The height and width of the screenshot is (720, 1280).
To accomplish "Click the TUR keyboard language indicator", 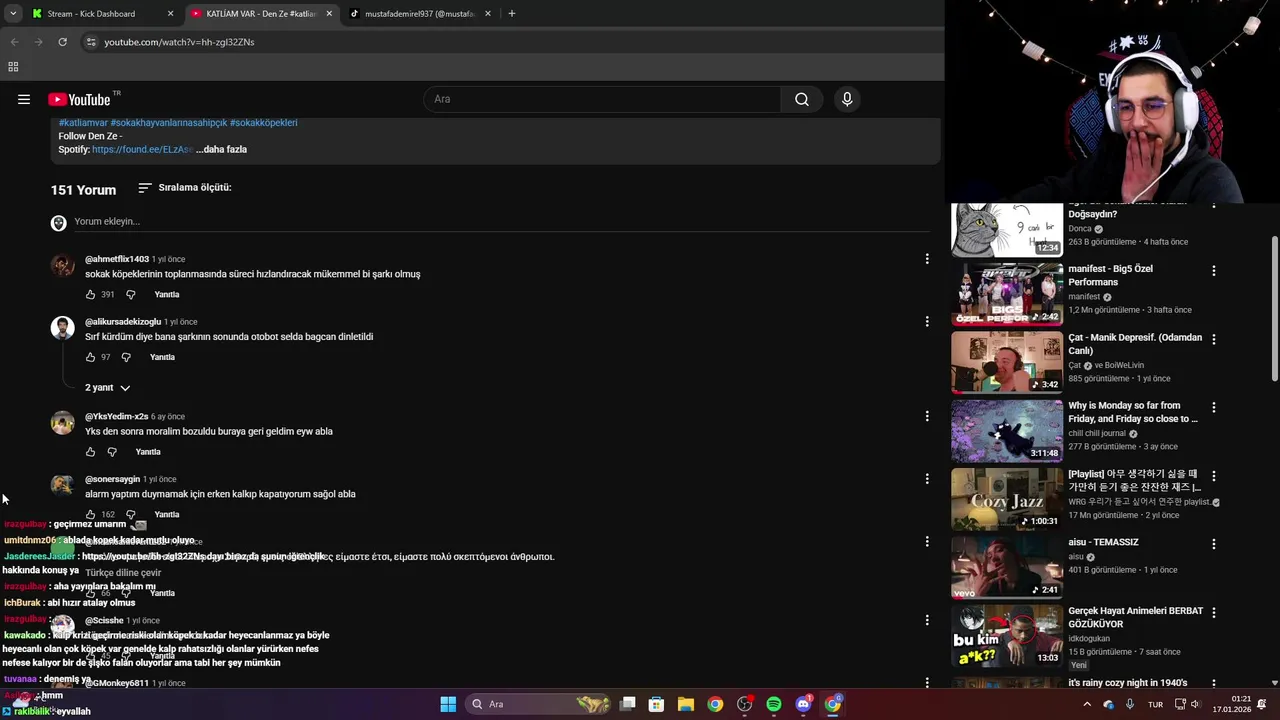I will 1155,704.
